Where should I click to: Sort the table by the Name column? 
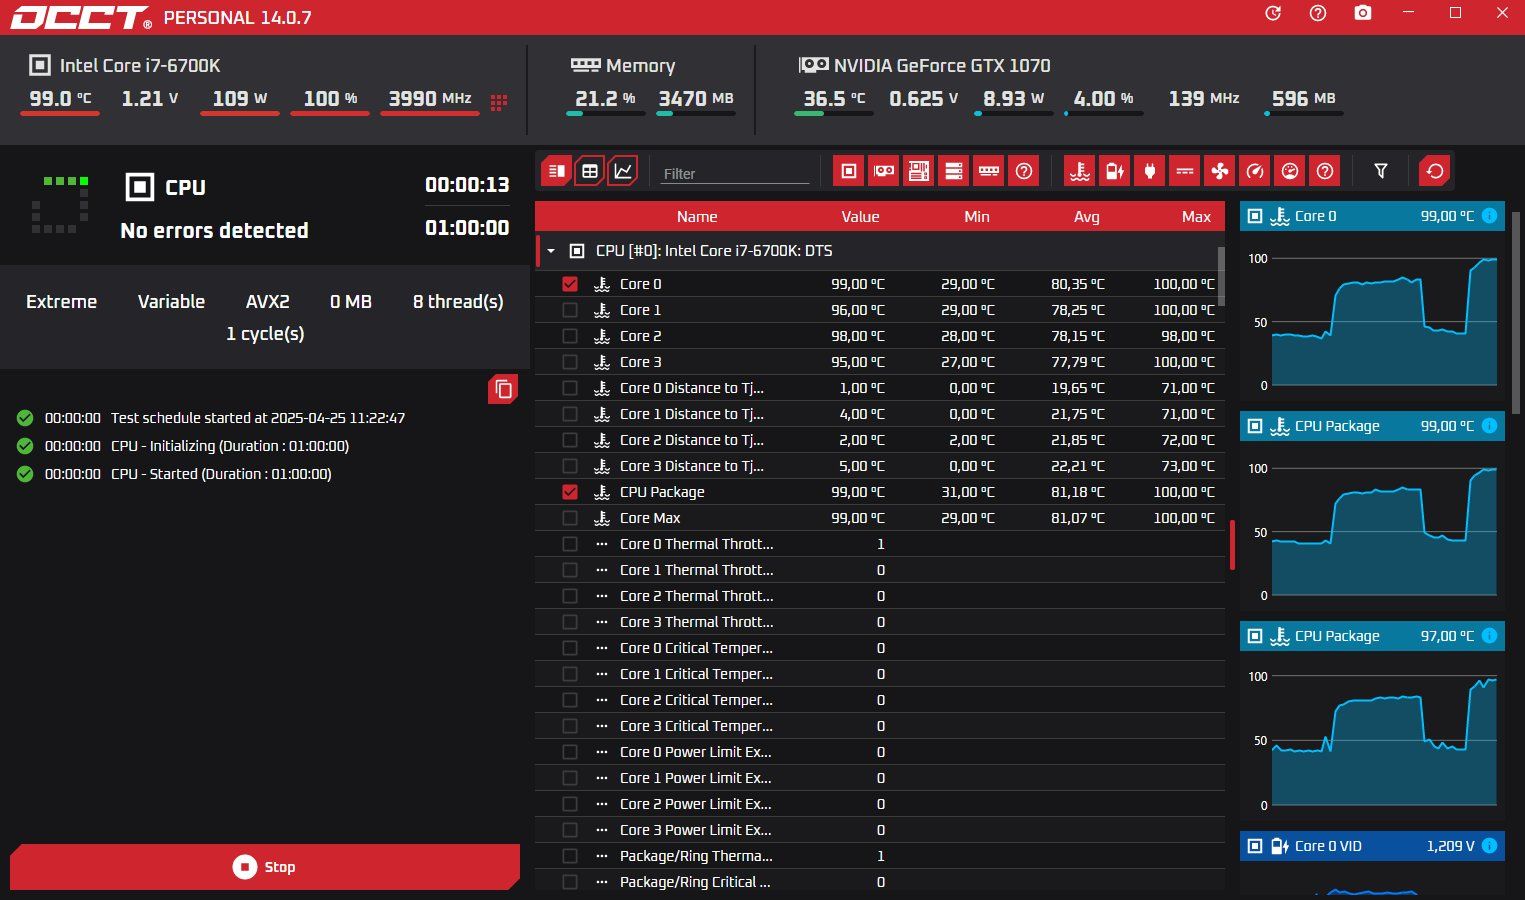tap(697, 216)
